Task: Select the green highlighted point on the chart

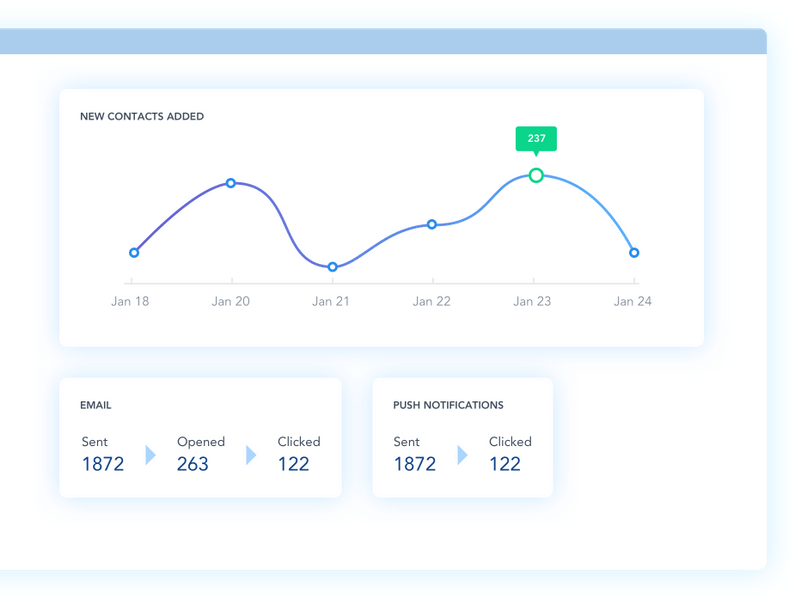Action: point(536,176)
